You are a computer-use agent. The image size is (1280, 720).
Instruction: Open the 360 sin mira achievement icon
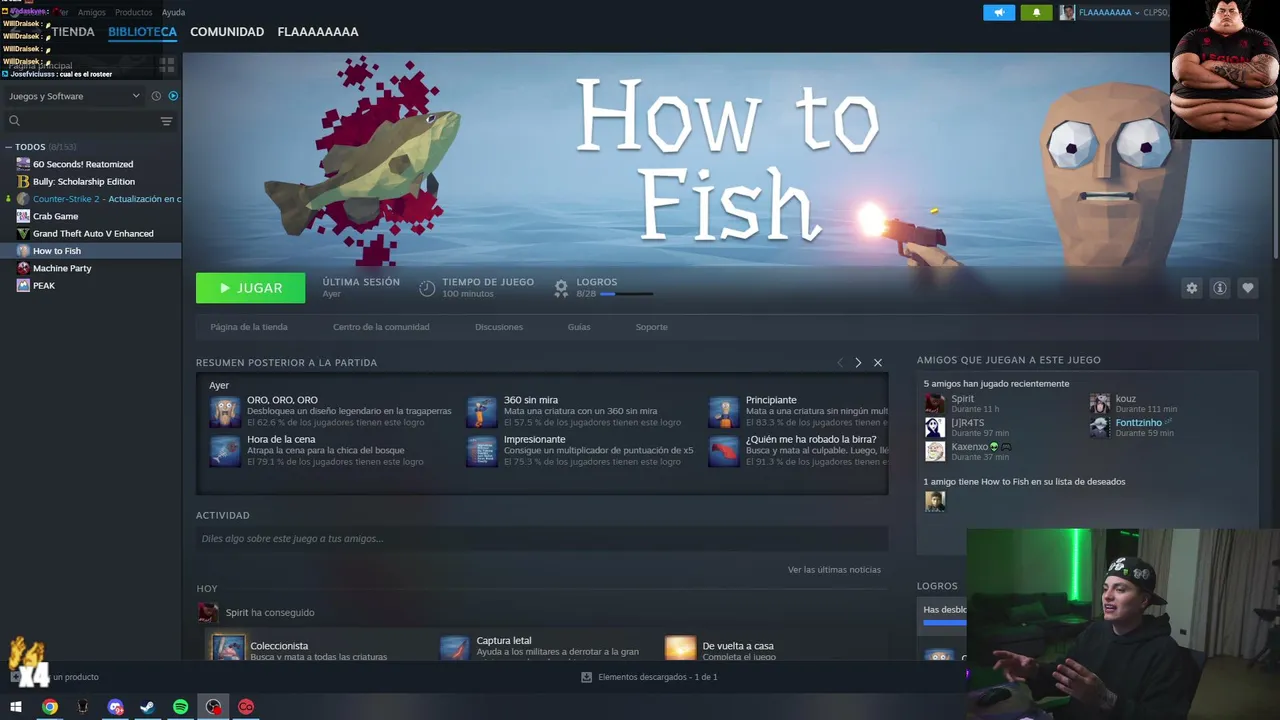point(481,412)
